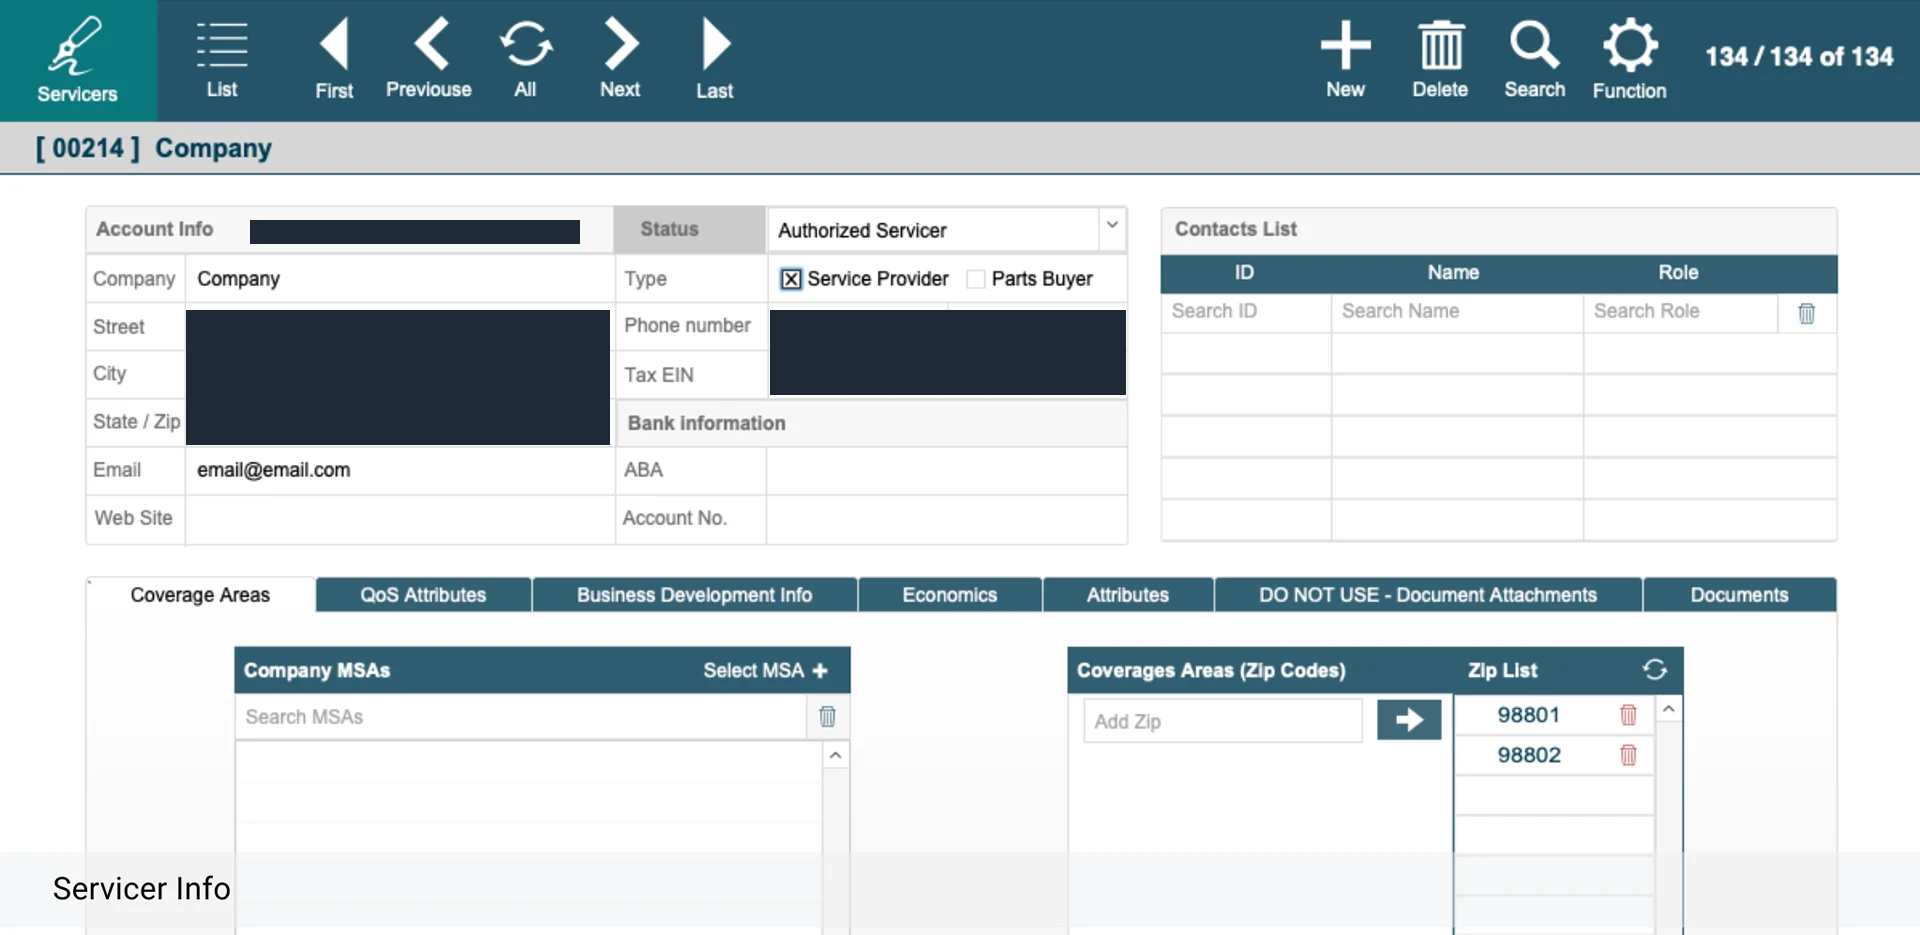Image resolution: width=1920 pixels, height=935 pixels.
Task: Click the Search Role filter field
Action: click(x=1680, y=311)
